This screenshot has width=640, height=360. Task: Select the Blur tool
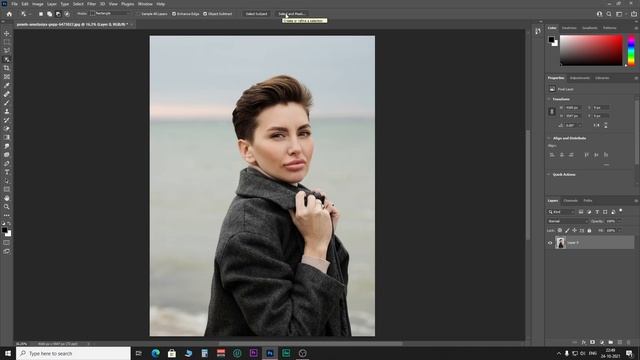[x=7, y=146]
